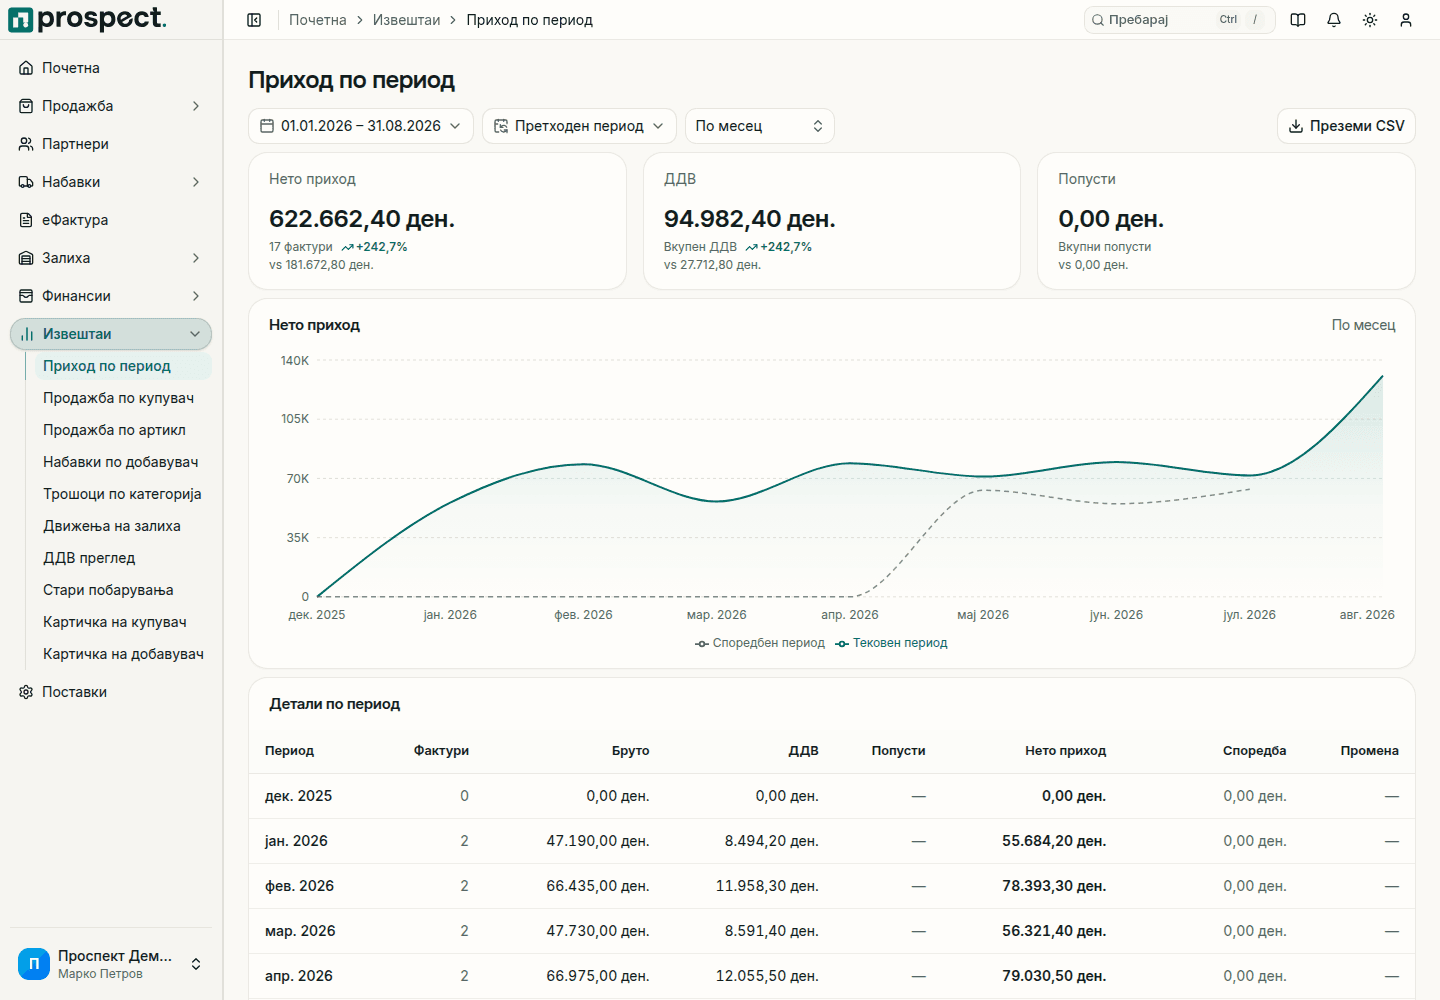Screen dimensions: 1440x1000
Task: Go to Почетна in sidebar
Action: (x=111, y=68)
